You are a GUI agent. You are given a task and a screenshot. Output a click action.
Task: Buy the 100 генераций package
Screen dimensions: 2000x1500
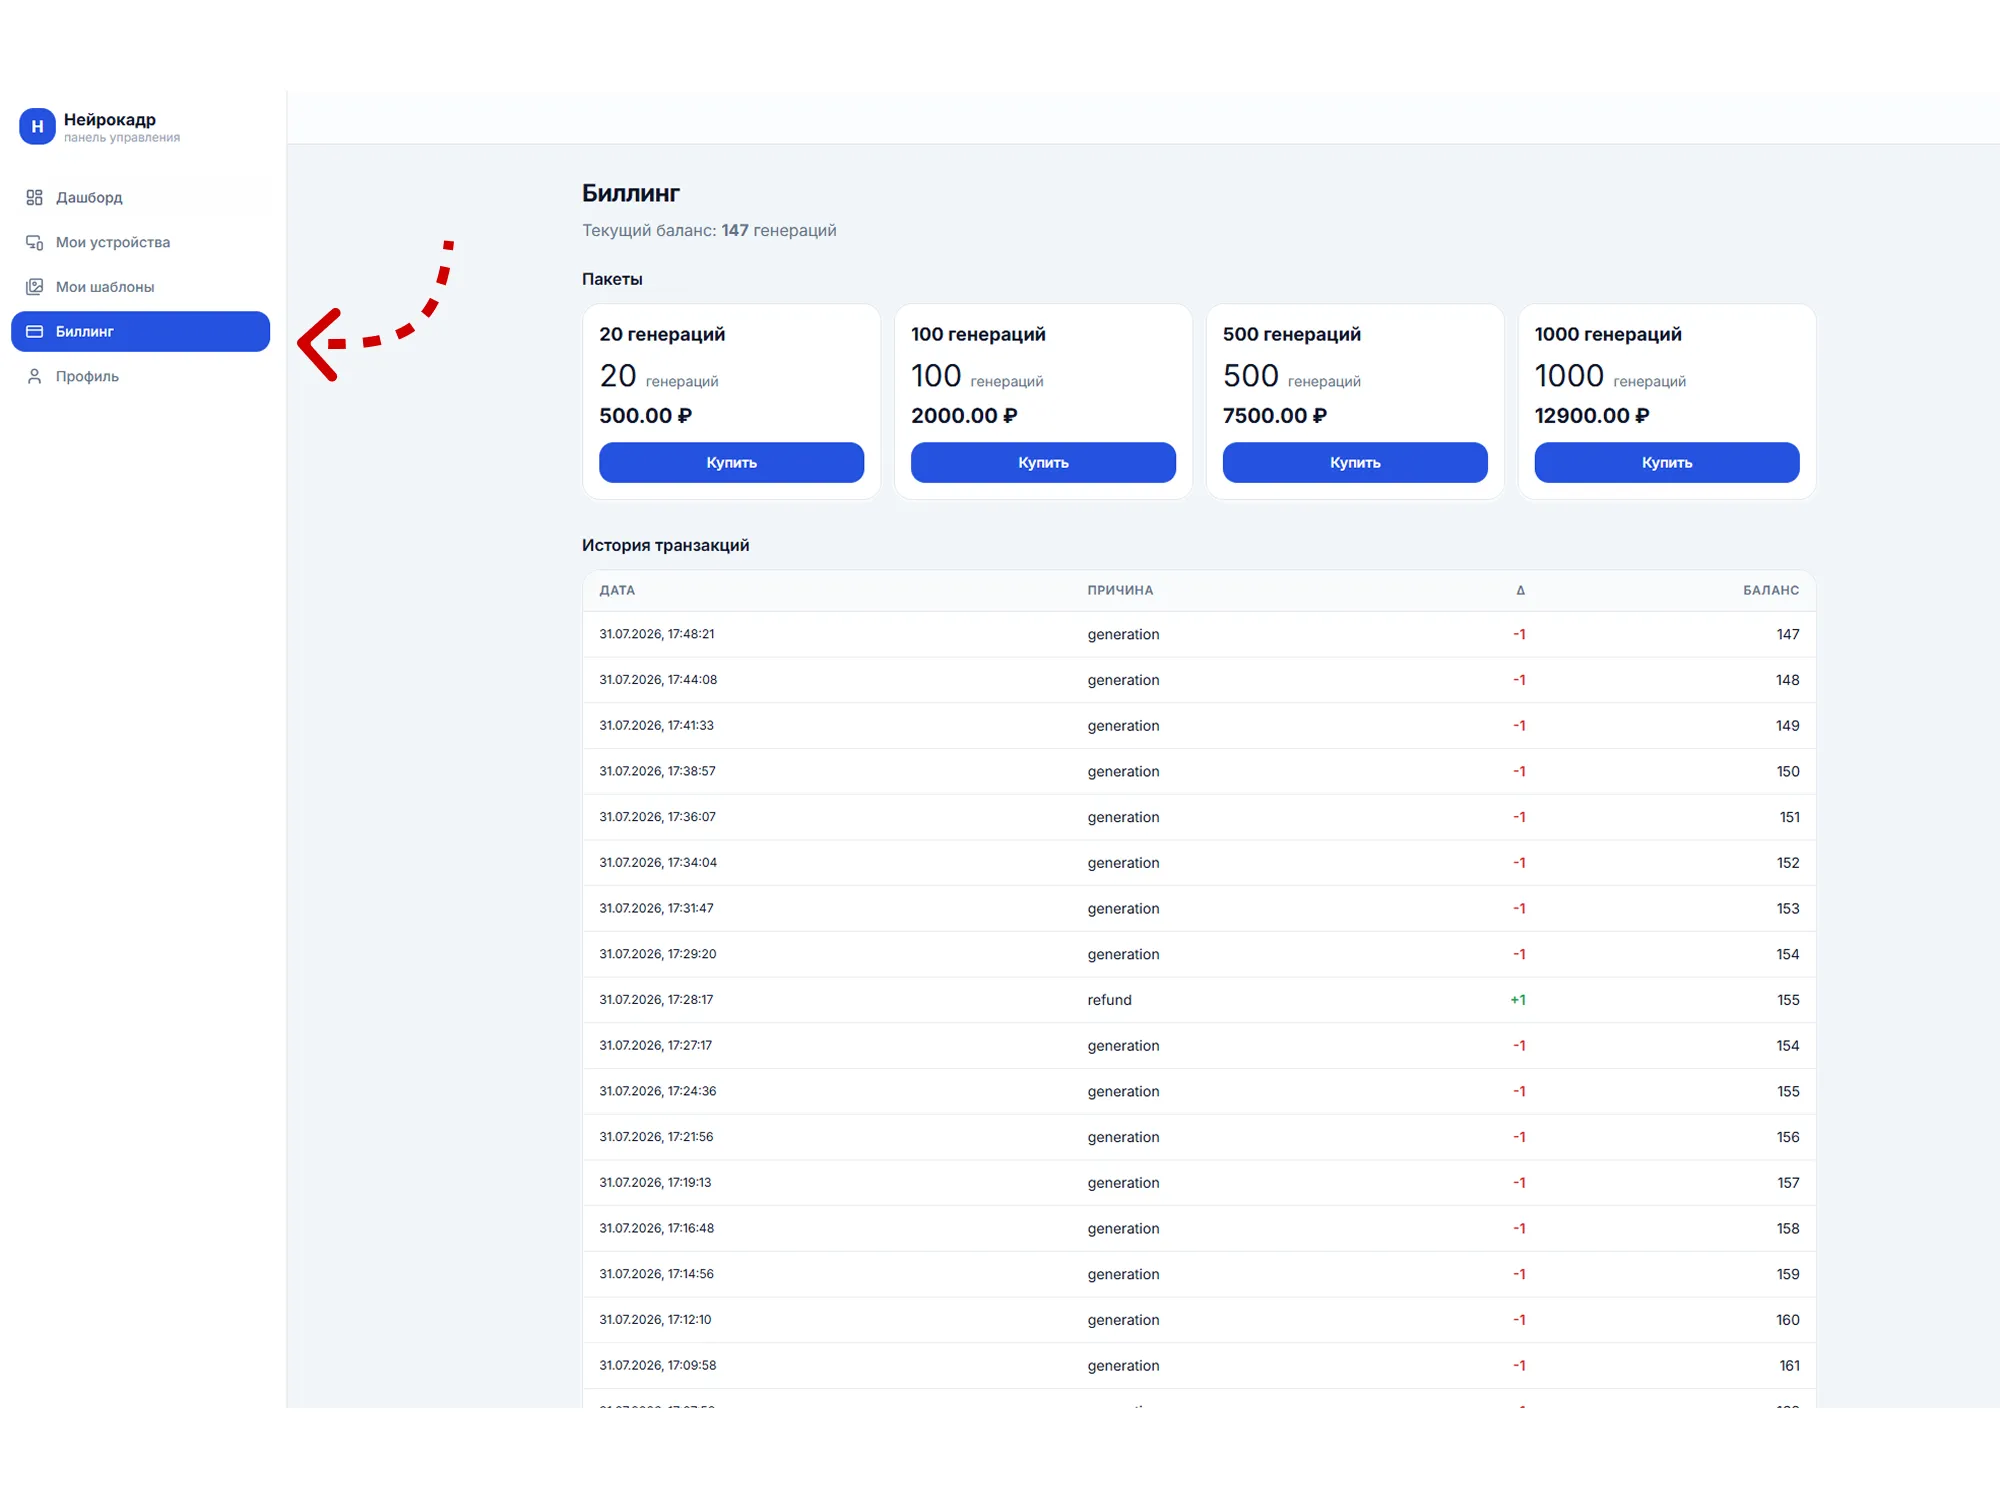(x=1043, y=463)
